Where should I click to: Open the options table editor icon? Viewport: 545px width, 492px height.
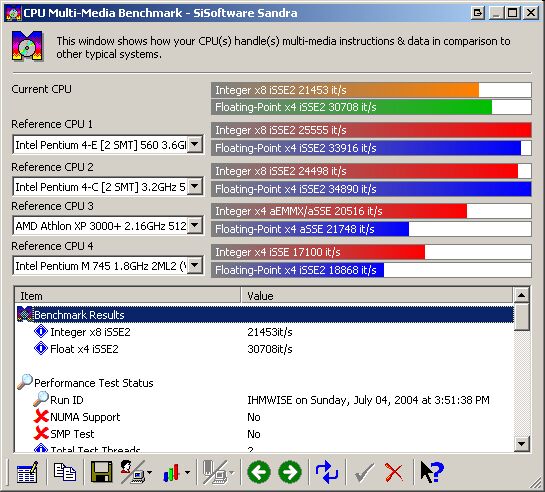(27, 472)
